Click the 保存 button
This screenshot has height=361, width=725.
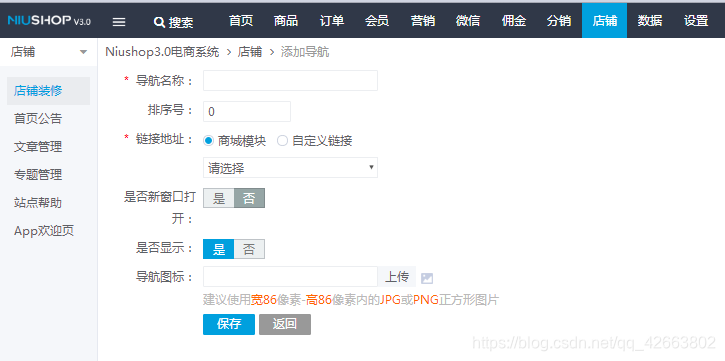229,324
